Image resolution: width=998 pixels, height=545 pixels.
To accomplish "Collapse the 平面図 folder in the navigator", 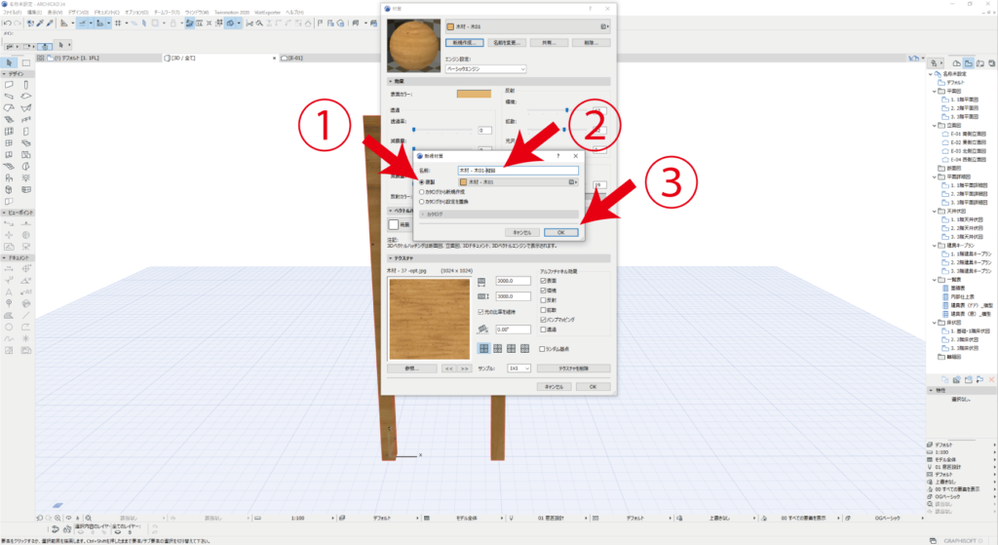I will (934, 91).
